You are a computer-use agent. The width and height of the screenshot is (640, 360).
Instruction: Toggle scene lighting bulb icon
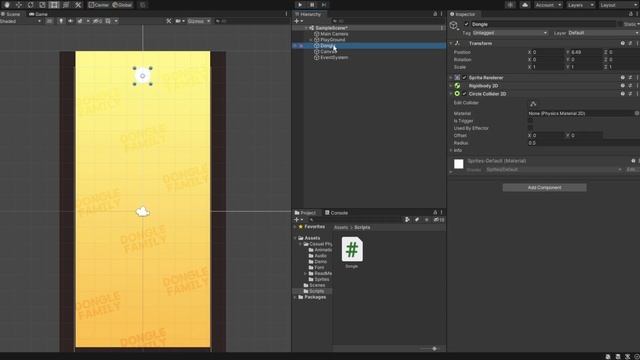pos(61,21)
